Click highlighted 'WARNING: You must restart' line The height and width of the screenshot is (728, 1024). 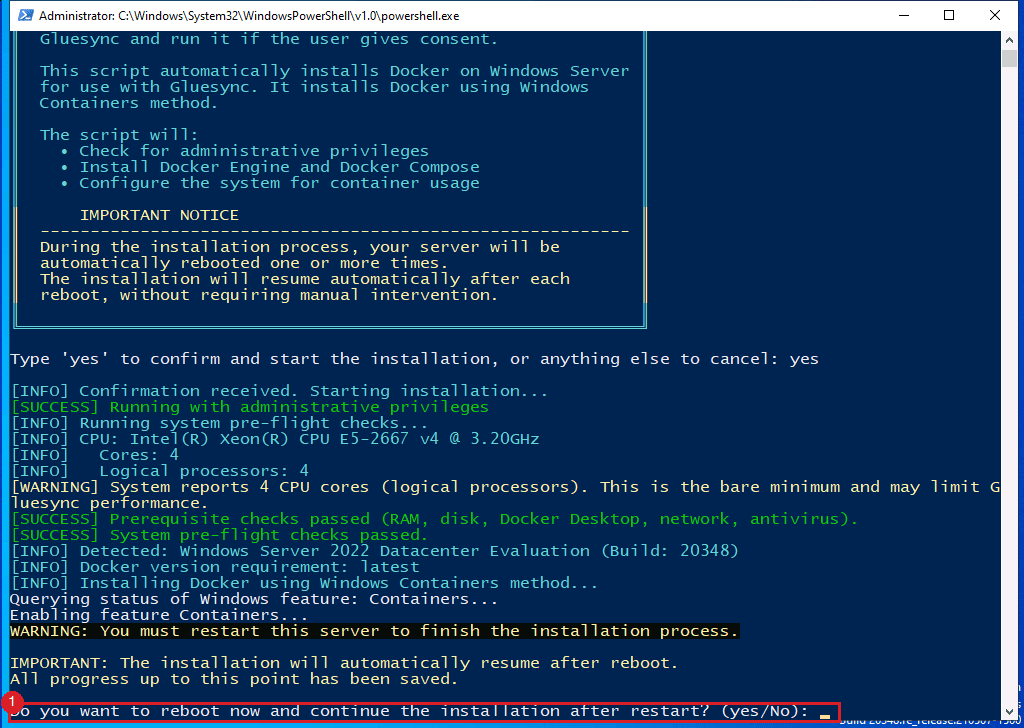point(374,631)
